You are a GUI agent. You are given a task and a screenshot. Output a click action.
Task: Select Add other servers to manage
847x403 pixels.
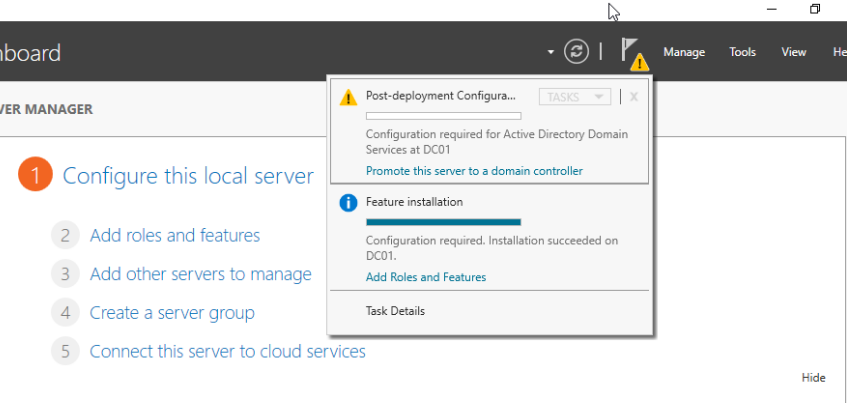(200, 274)
